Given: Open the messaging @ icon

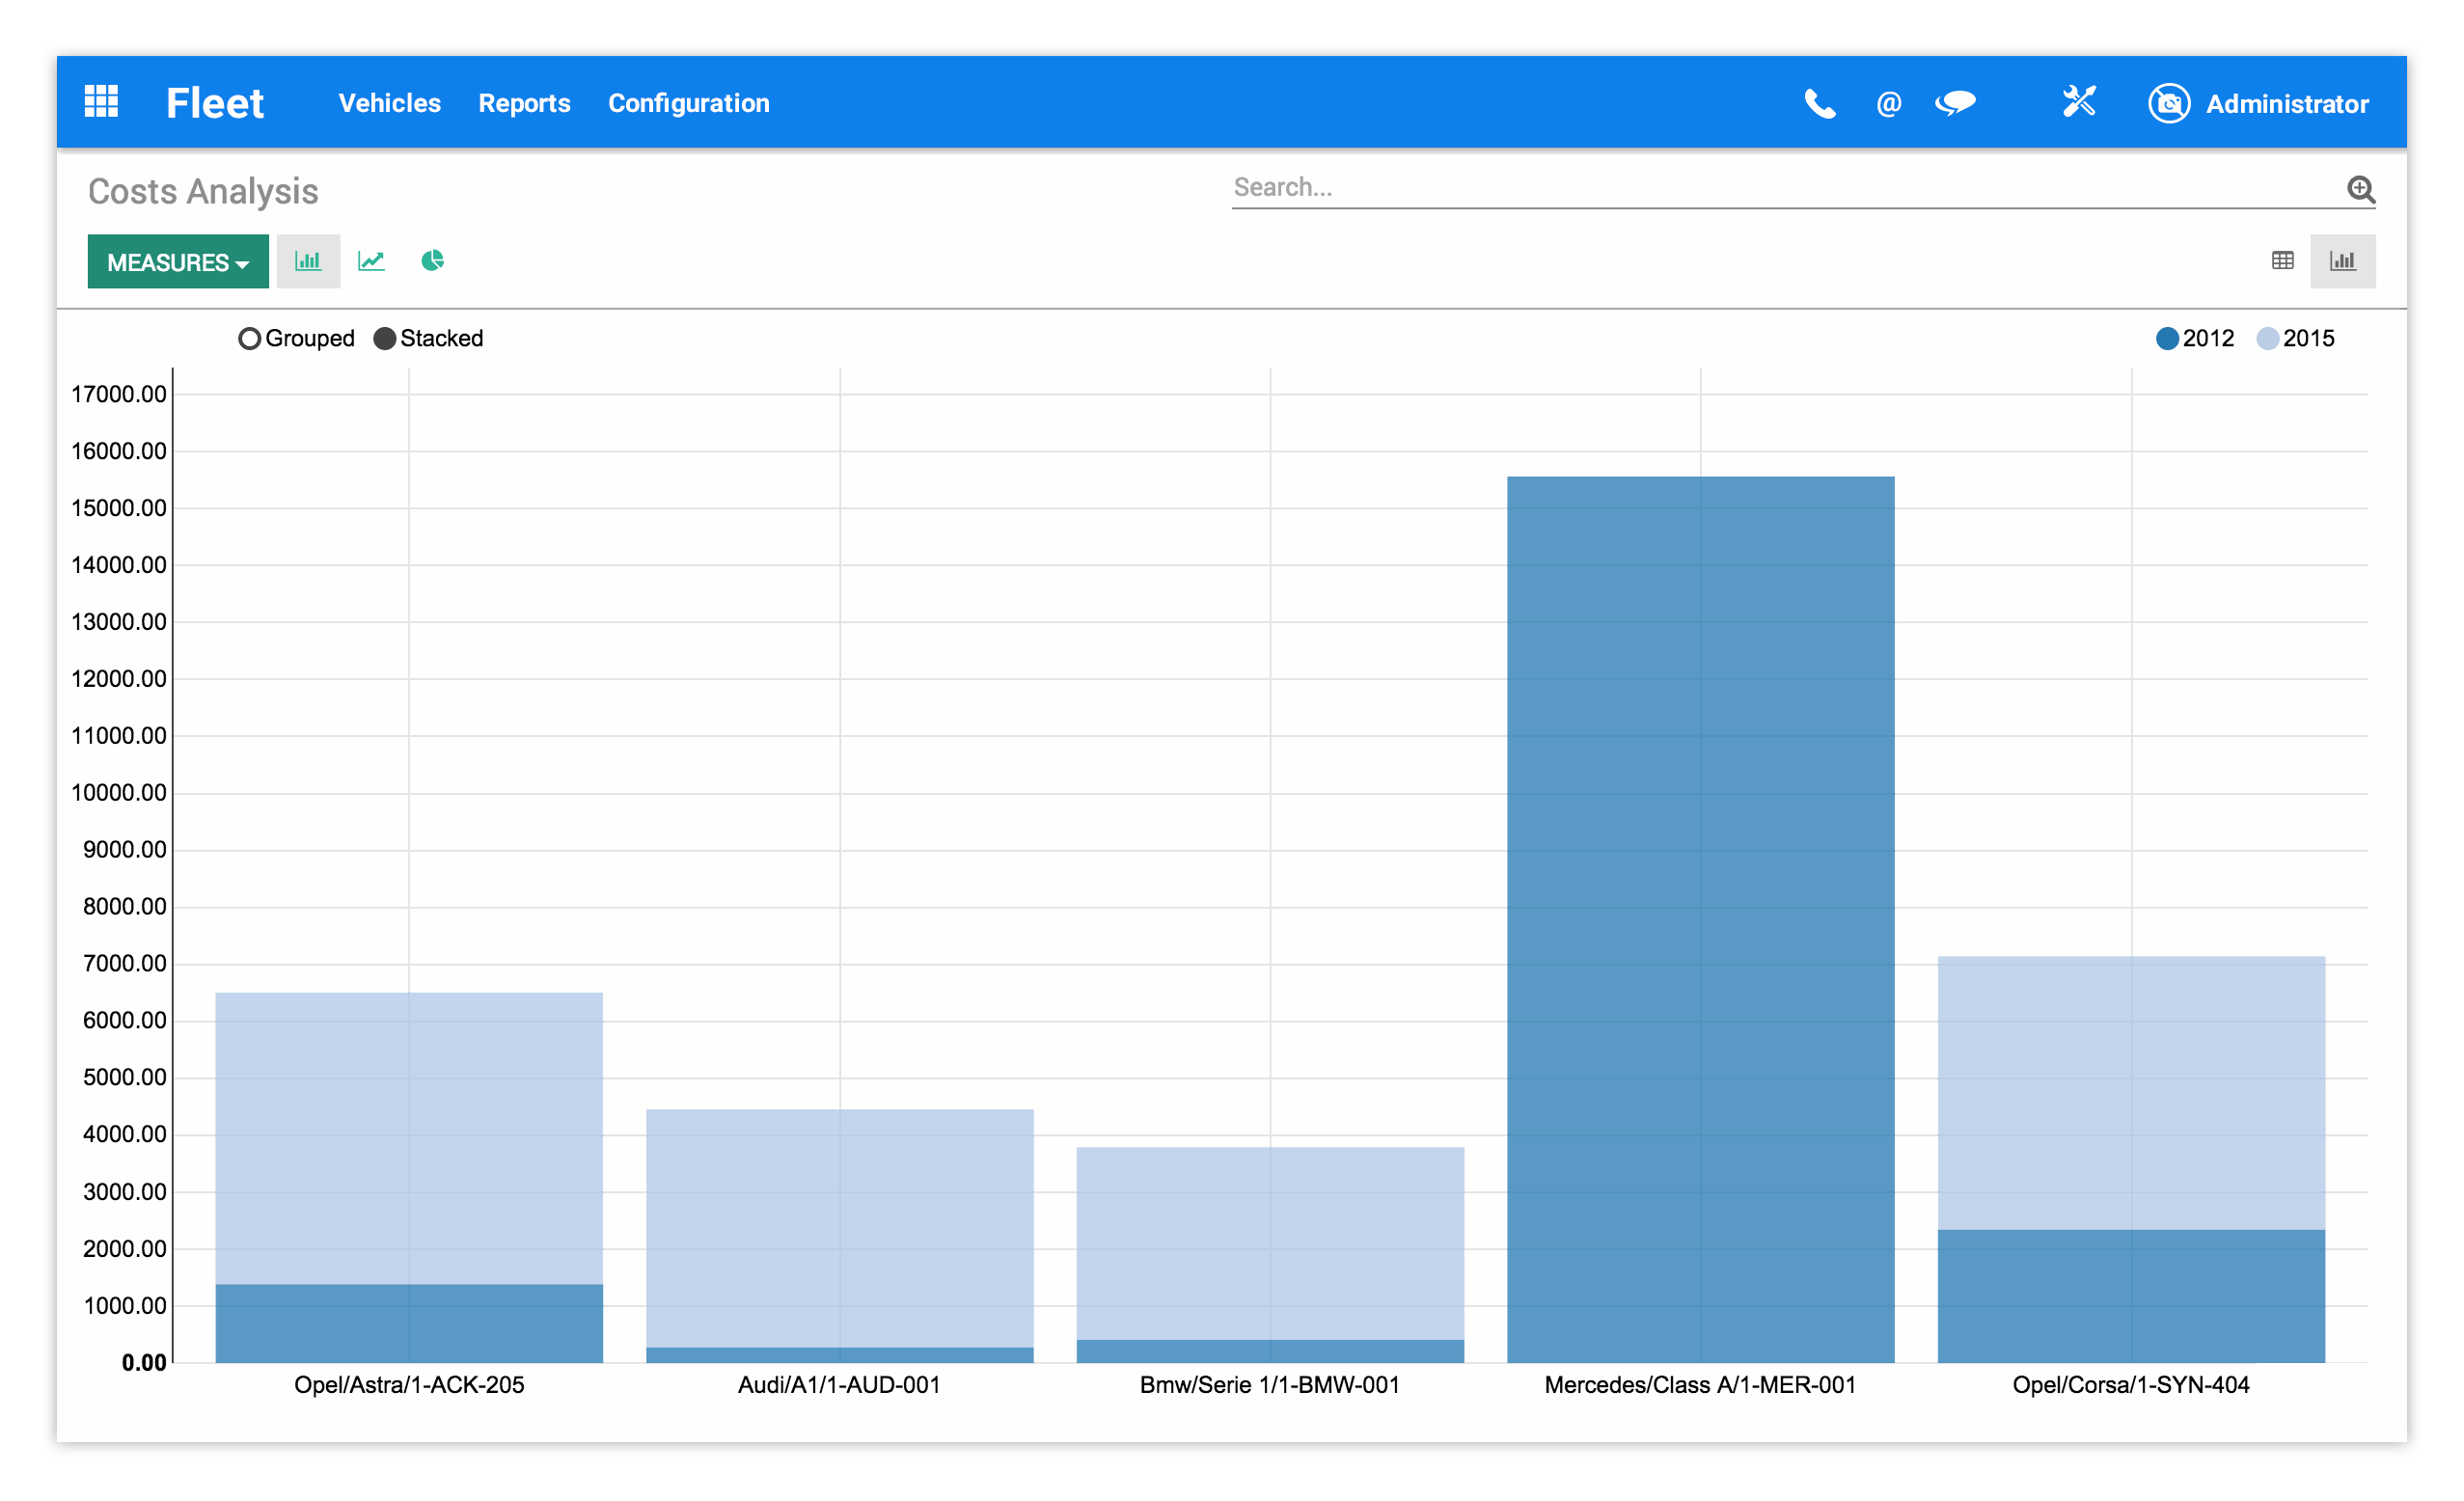Looking at the screenshot, I should (x=1887, y=103).
